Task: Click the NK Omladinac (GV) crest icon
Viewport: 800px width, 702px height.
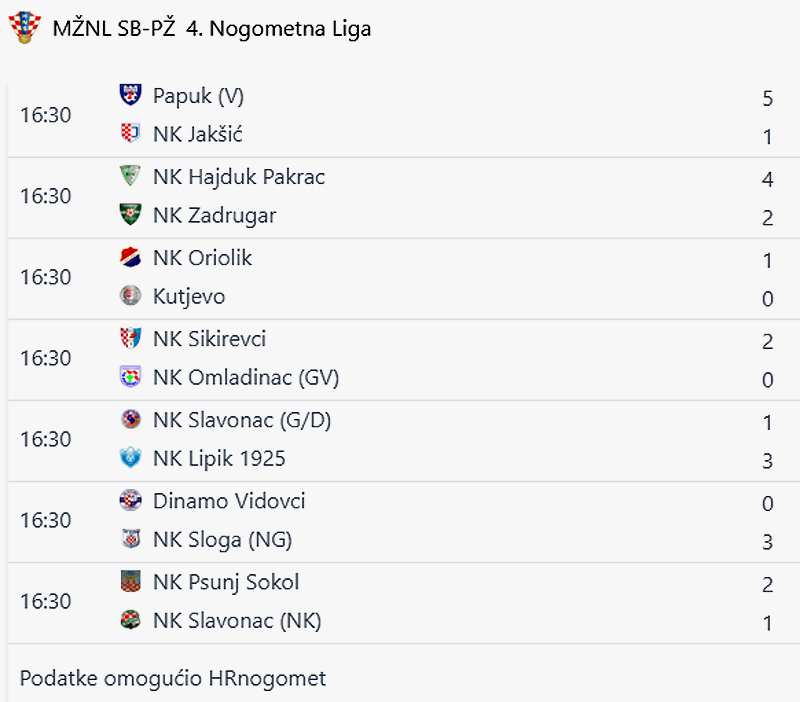Action: pos(130,377)
